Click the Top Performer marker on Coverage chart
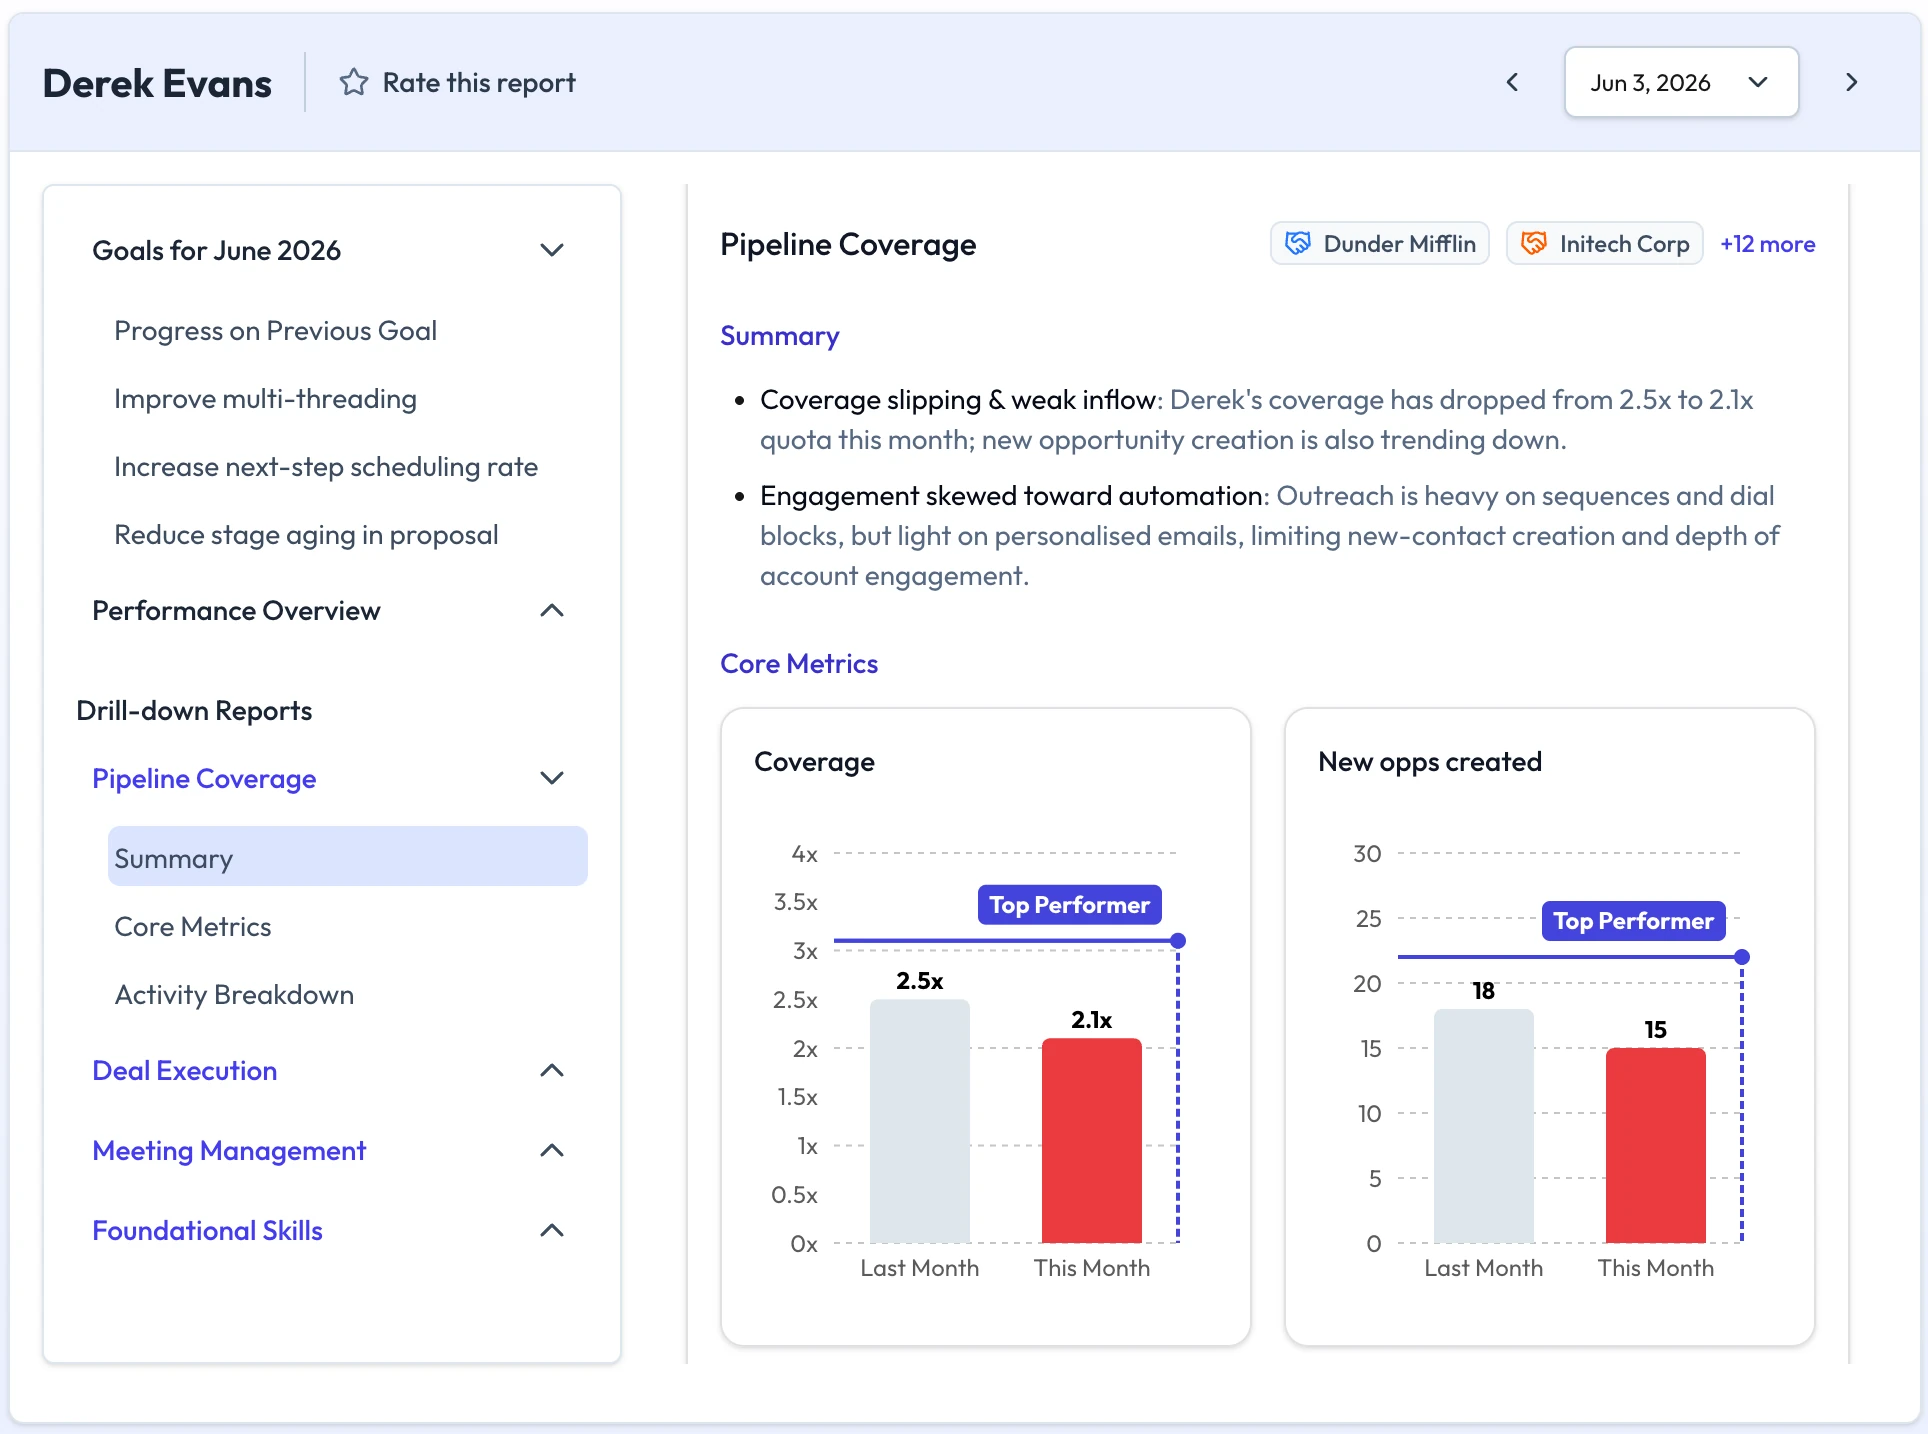Image resolution: width=1928 pixels, height=1434 pixels. (1069, 905)
